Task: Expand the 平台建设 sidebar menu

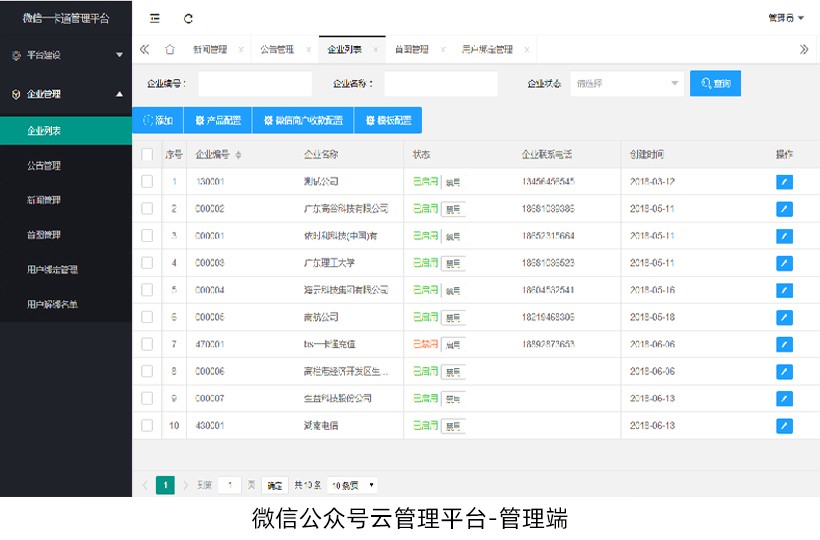Action: pos(66,55)
